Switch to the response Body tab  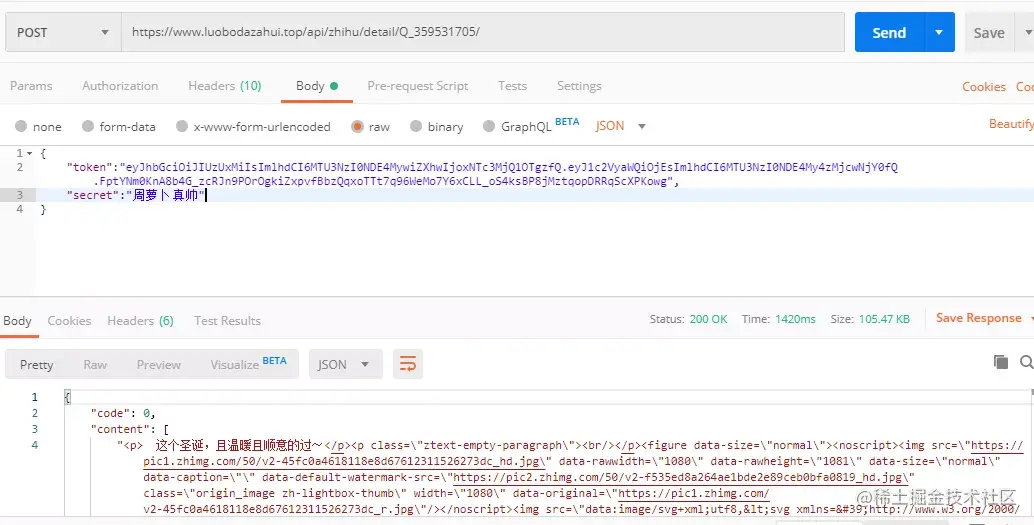click(x=17, y=321)
